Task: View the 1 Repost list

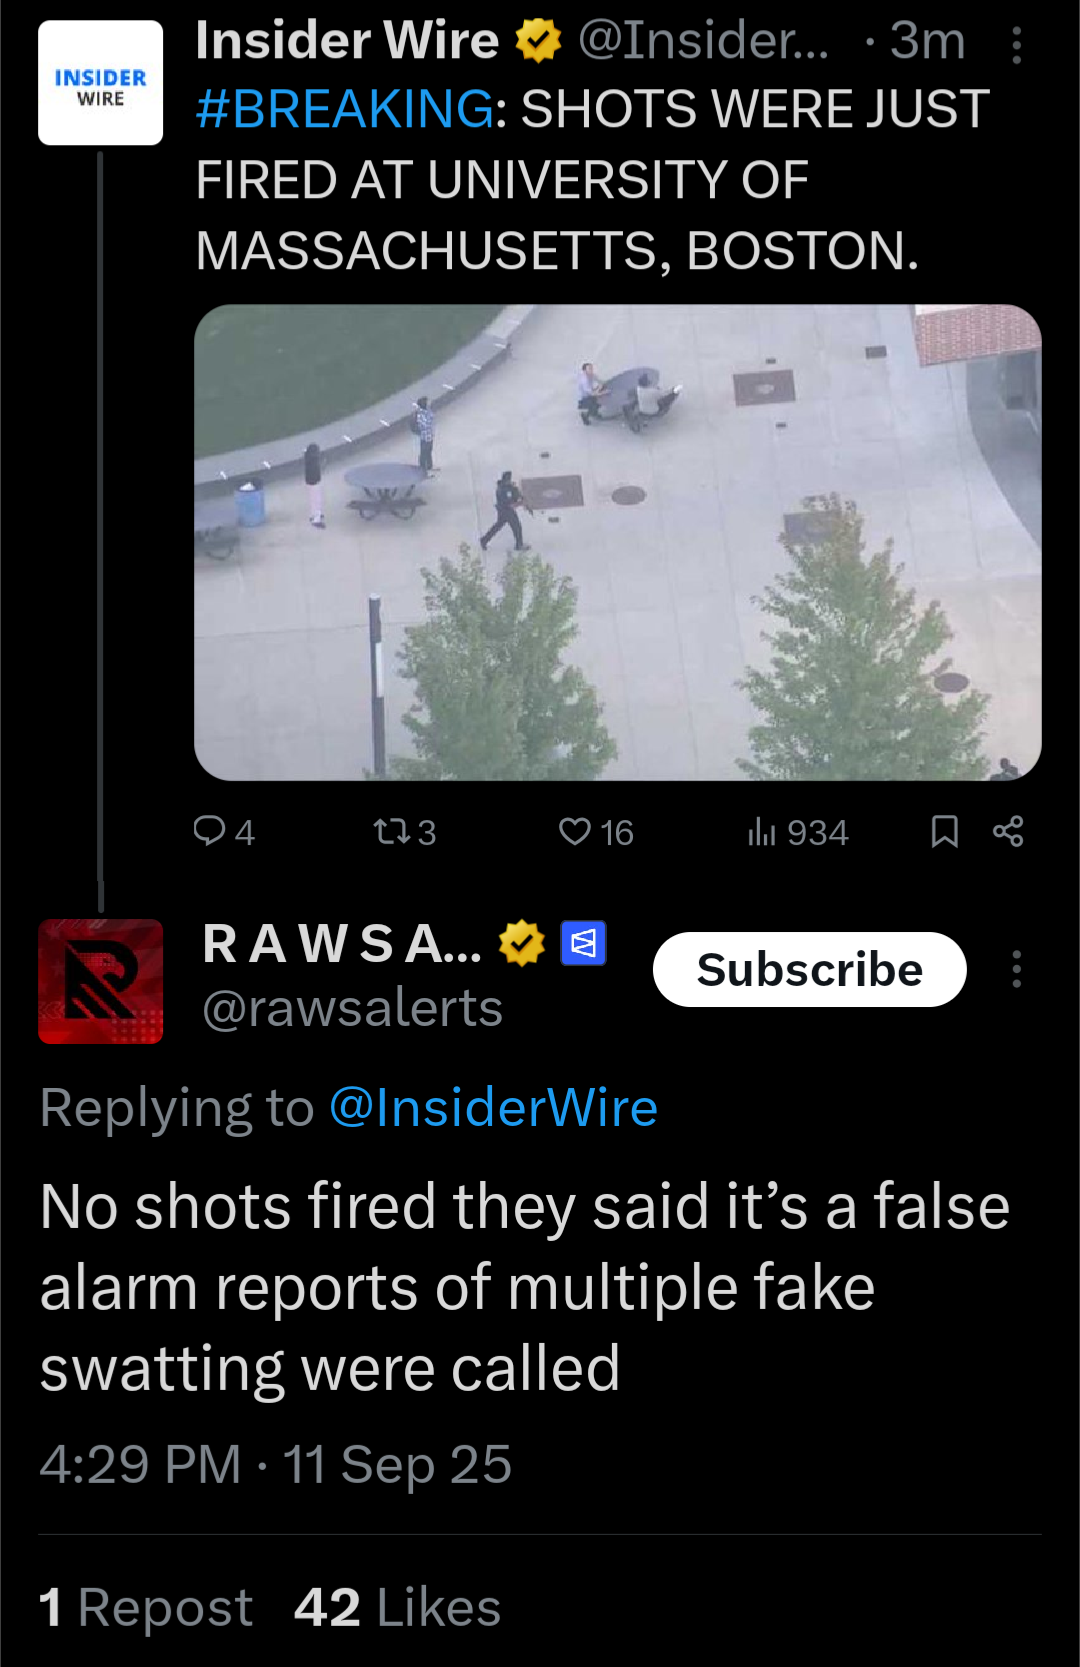Action: 146,1608
